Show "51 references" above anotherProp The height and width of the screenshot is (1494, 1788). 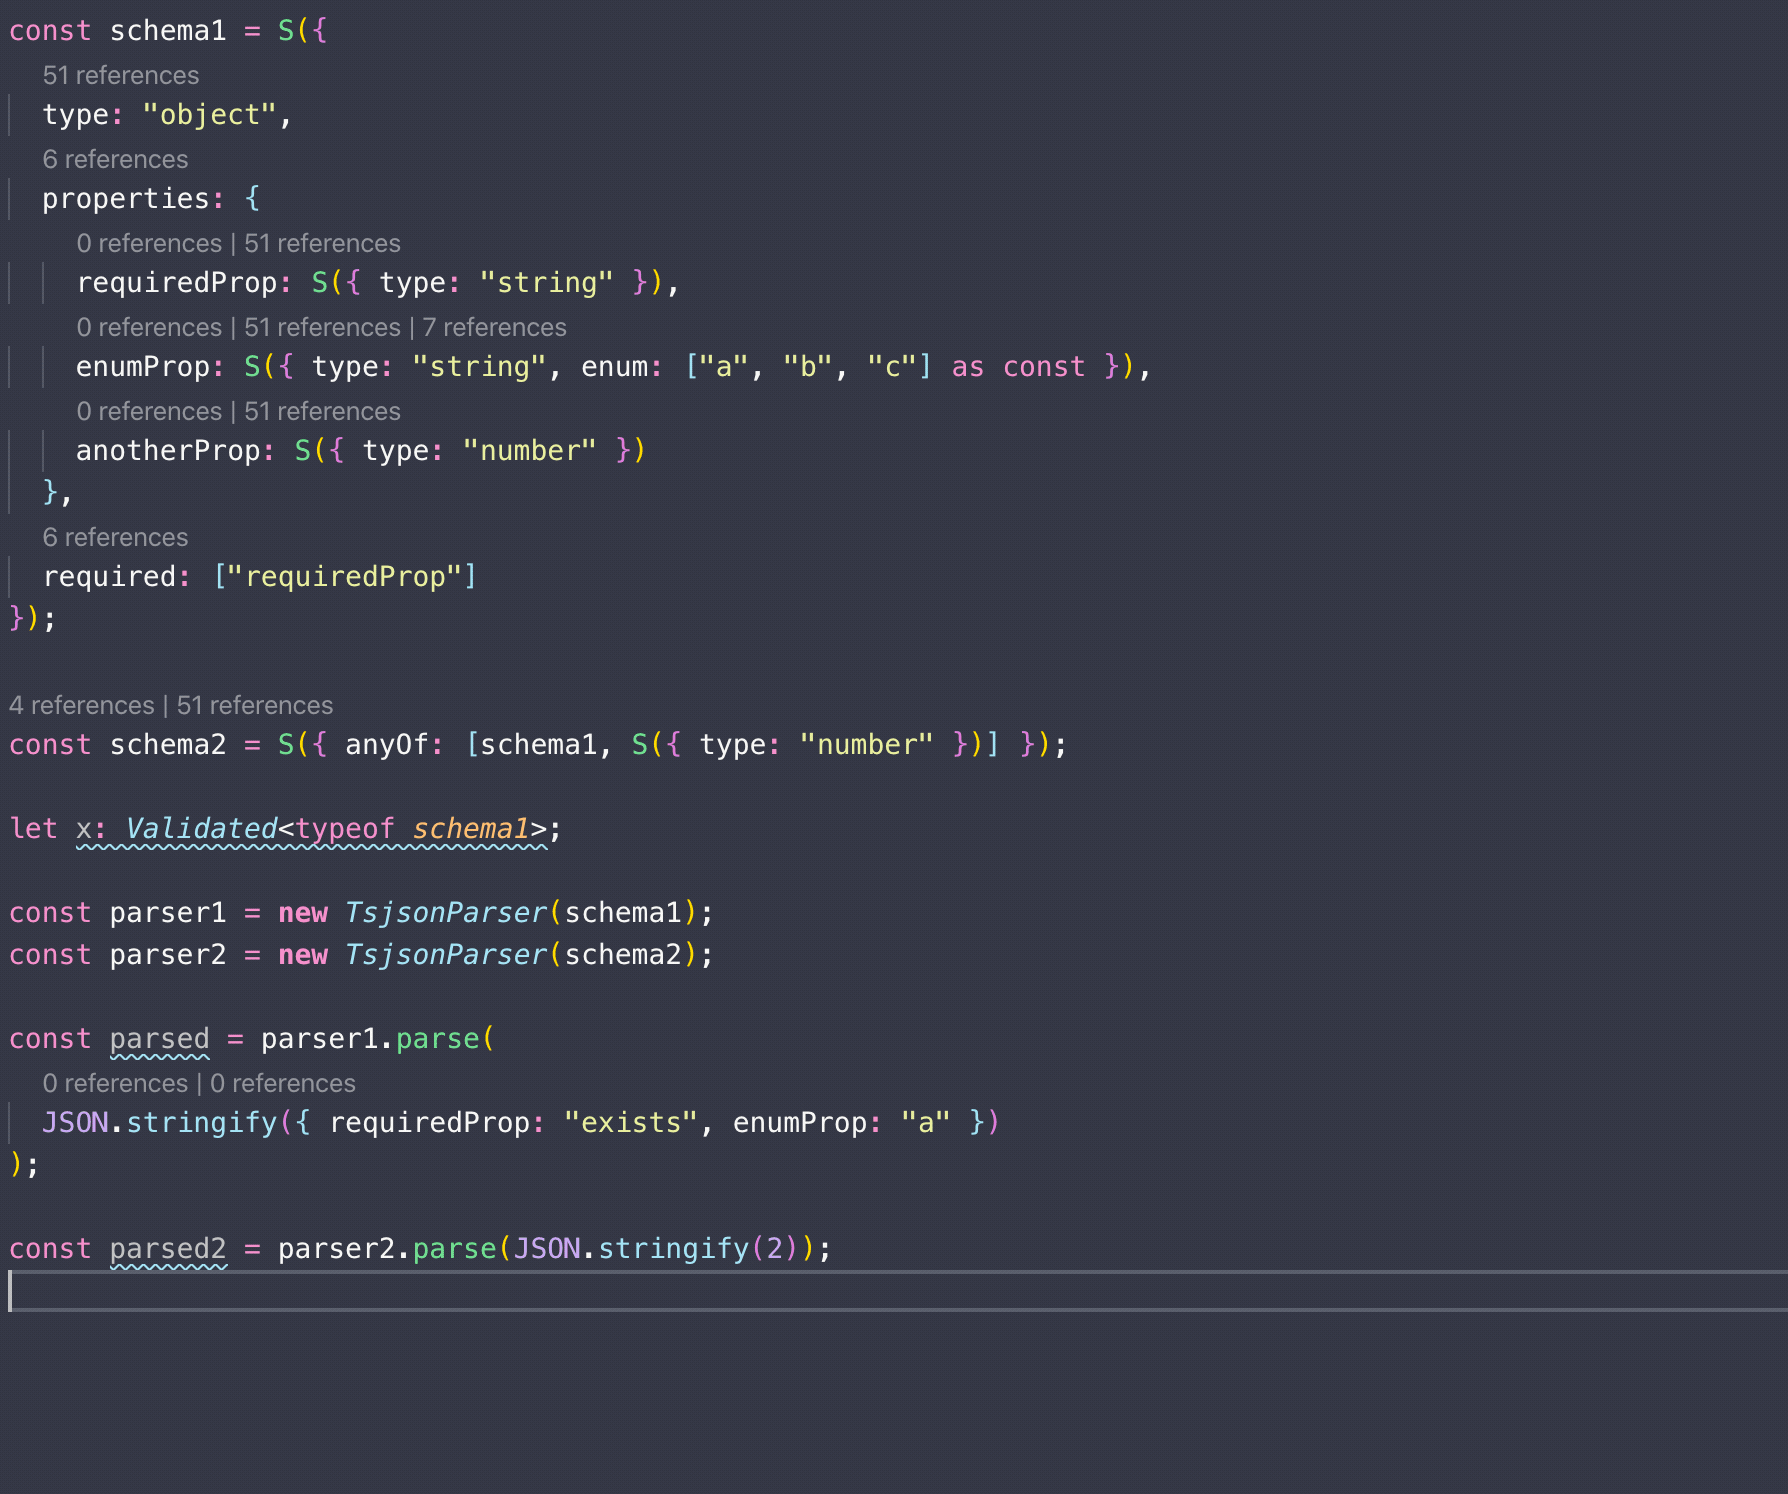320,411
